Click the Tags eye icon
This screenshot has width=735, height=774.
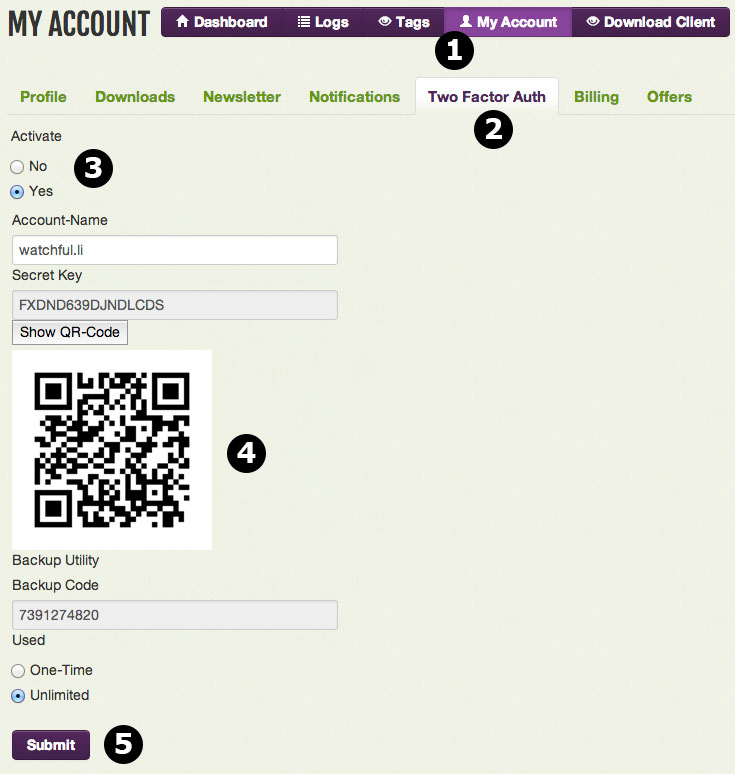385,21
